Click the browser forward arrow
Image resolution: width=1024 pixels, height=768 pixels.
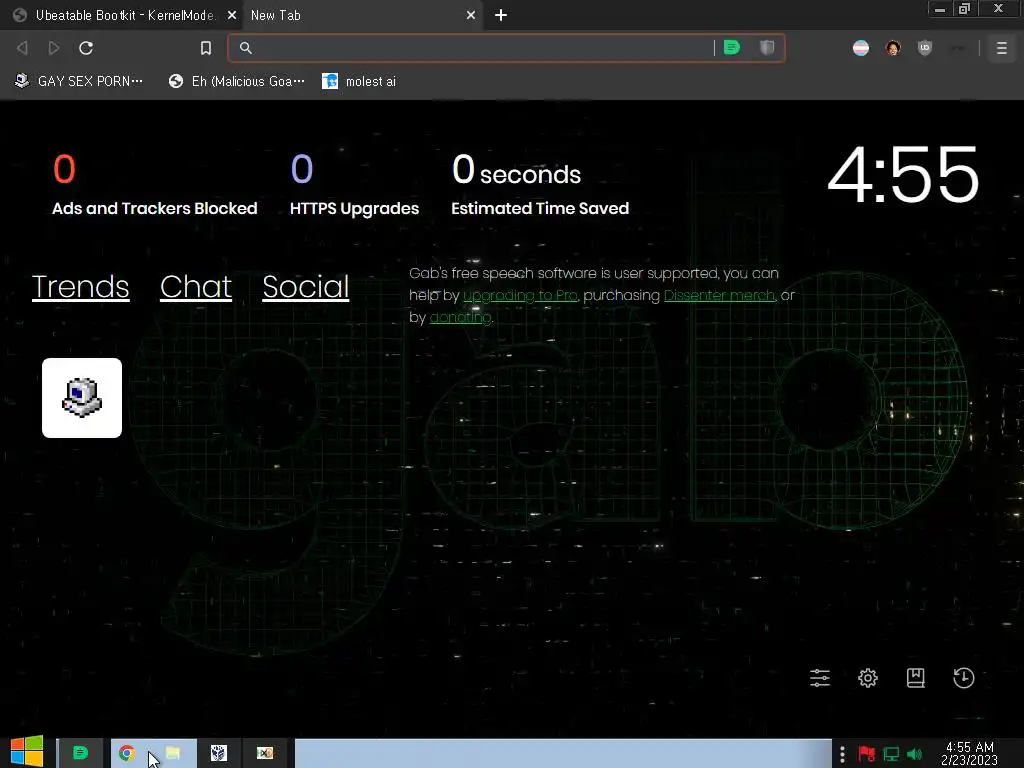(x=54, y=48)
